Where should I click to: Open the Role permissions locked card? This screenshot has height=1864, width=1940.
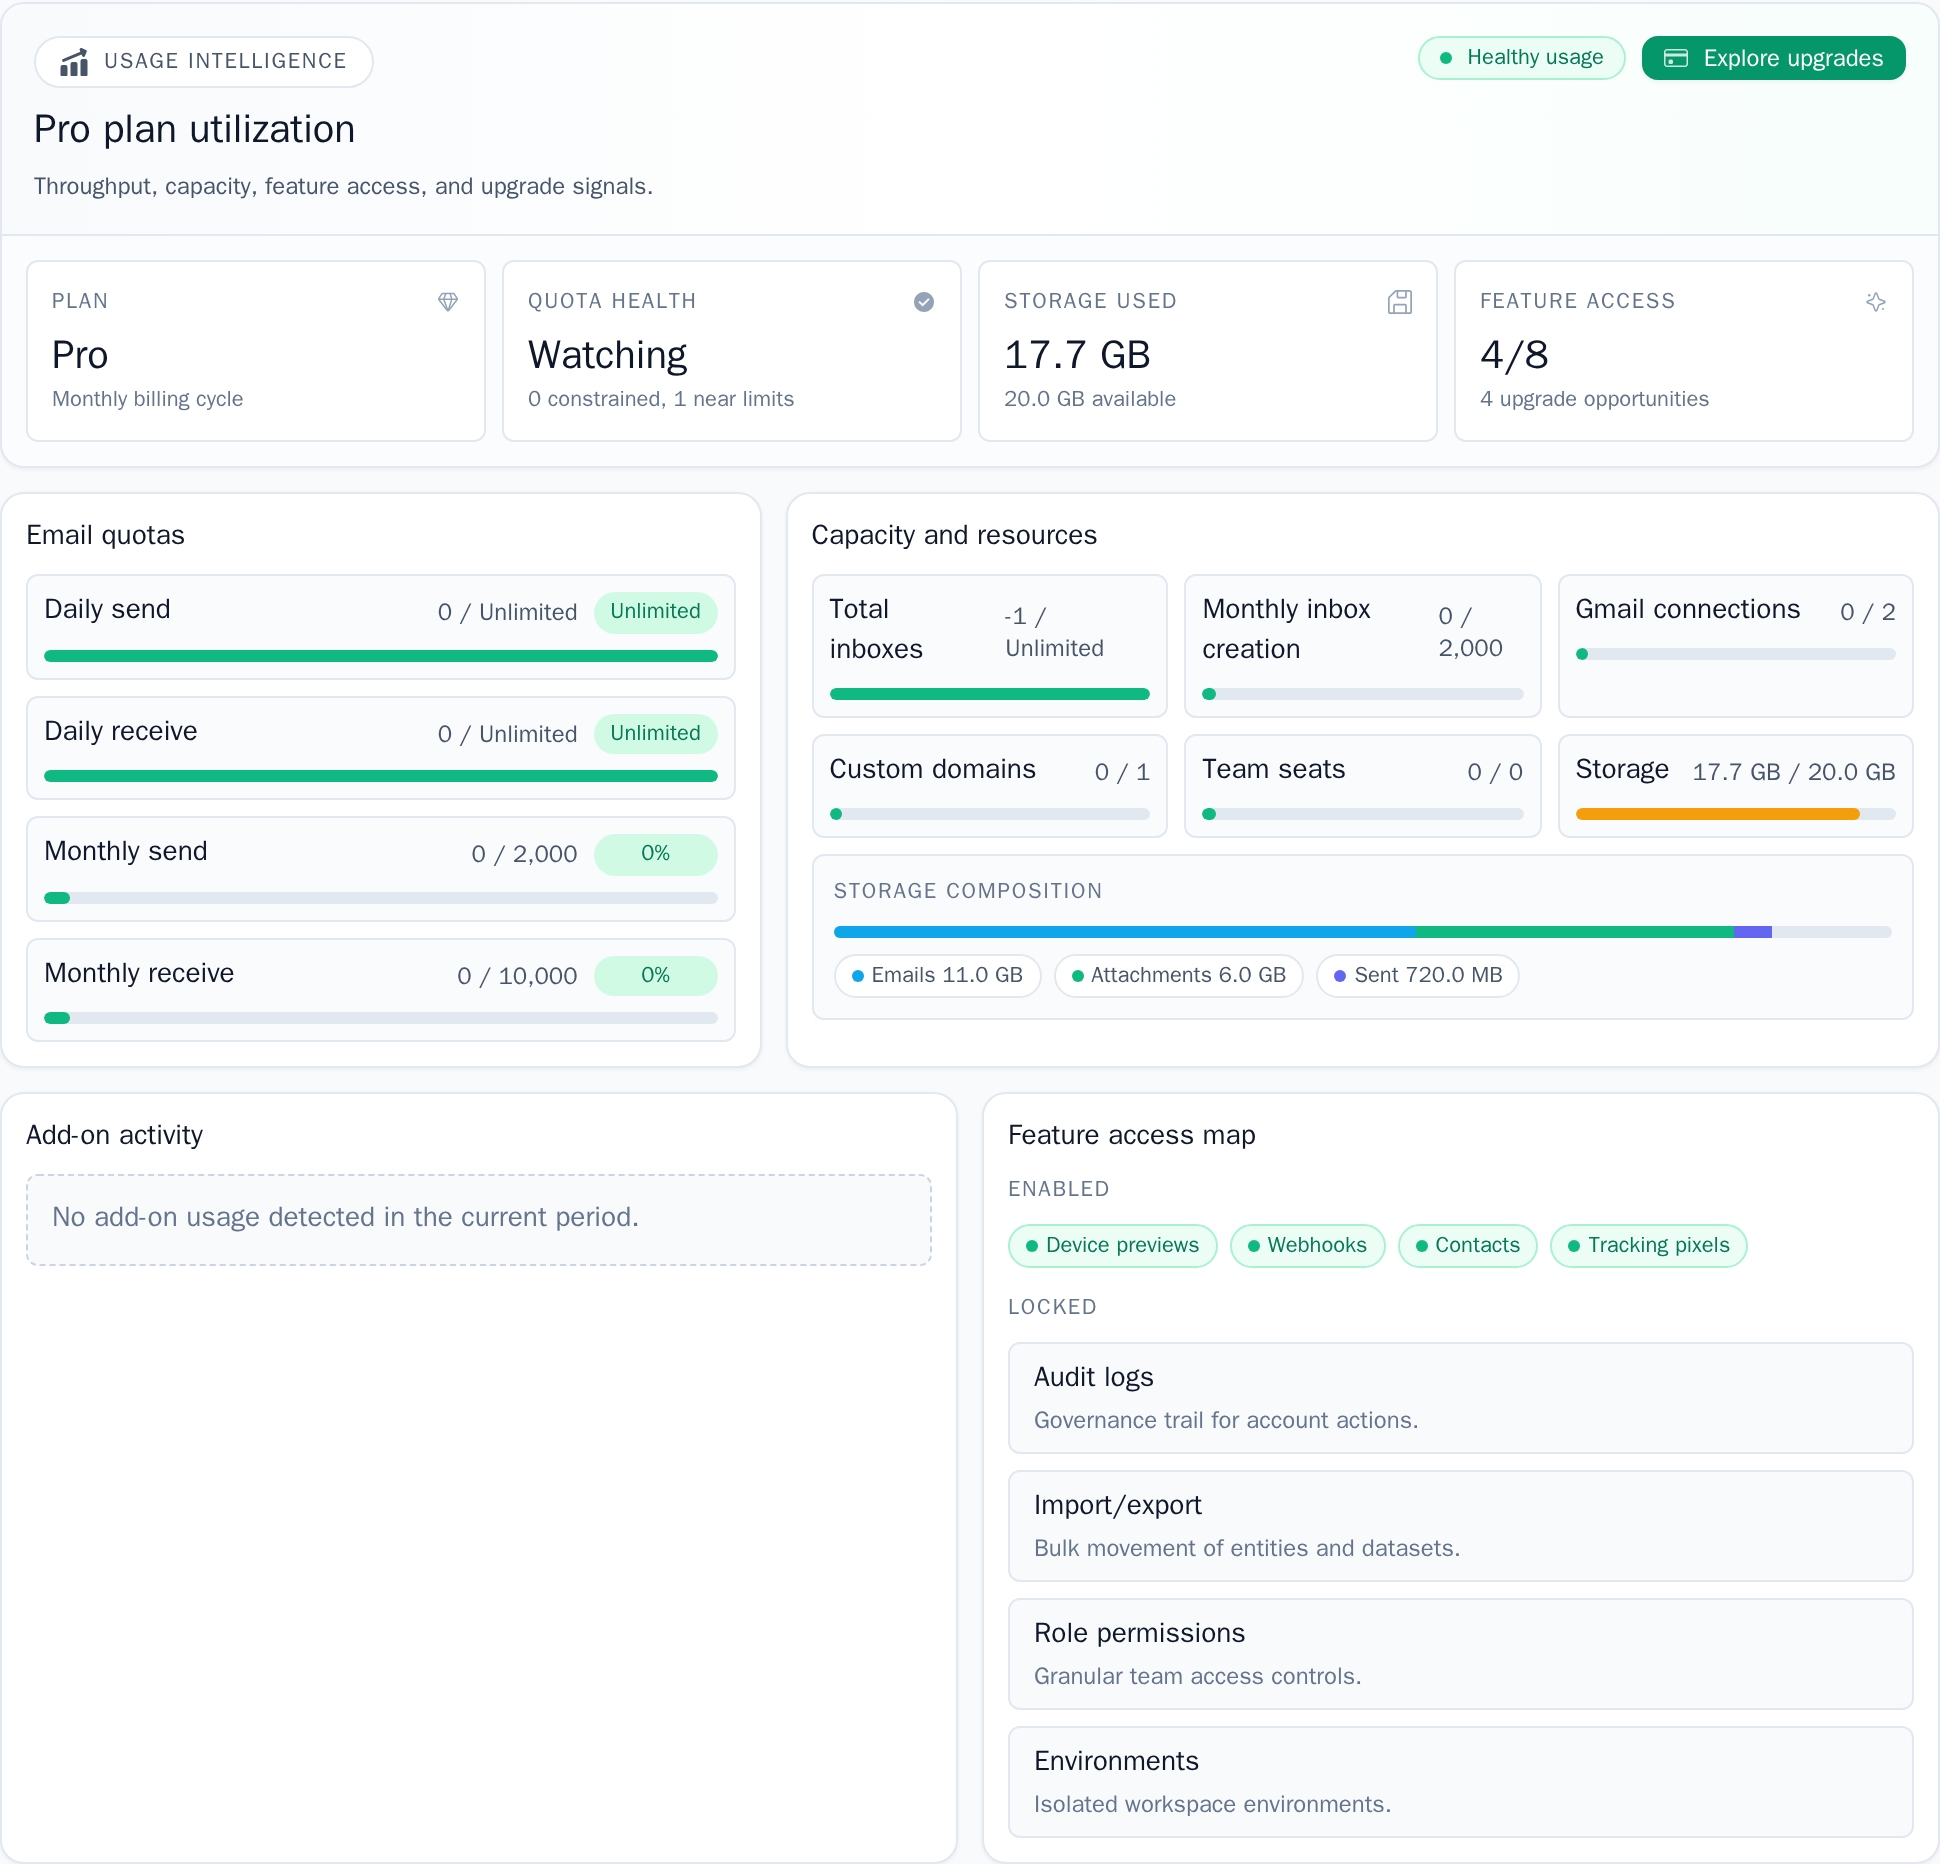1459,1653
